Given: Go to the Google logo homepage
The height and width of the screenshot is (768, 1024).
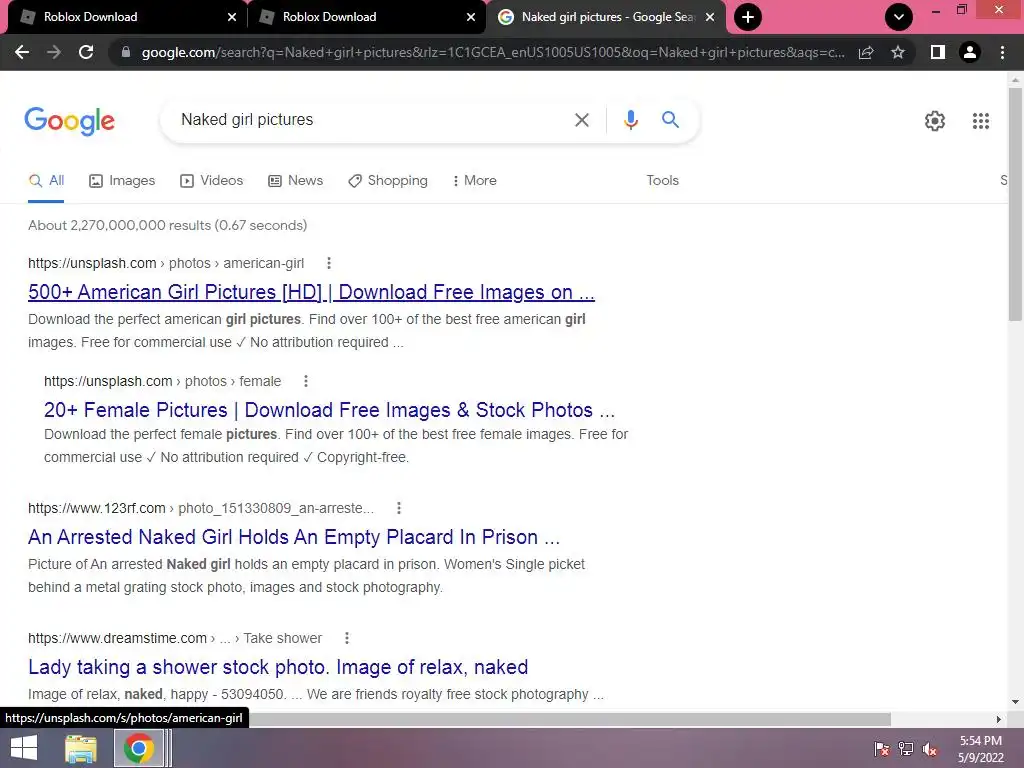Looking at the screenshot, I should click(69, 121).
